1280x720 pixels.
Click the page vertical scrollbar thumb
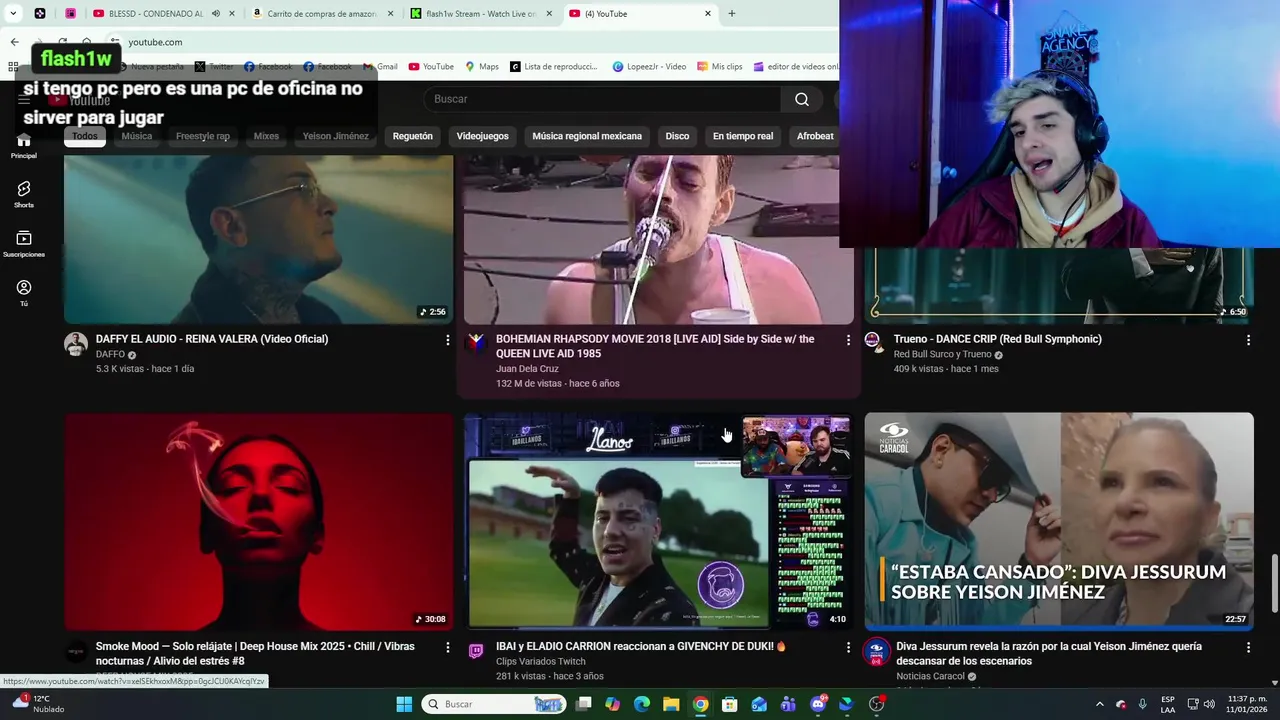(x=1274, y=581)
